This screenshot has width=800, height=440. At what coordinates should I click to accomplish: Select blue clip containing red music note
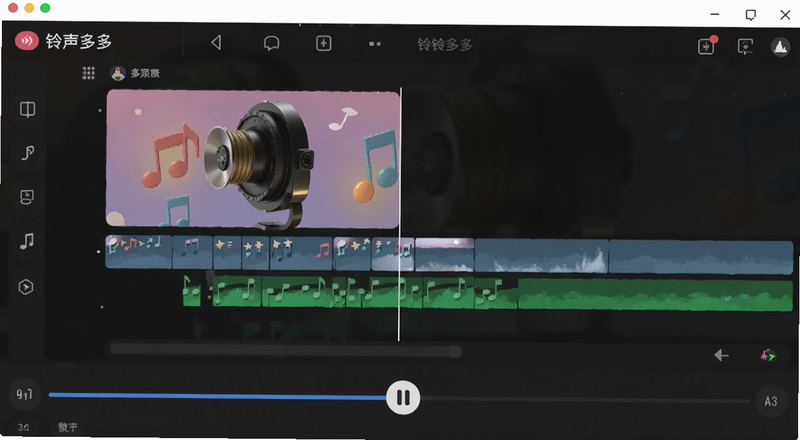point(301,253)
